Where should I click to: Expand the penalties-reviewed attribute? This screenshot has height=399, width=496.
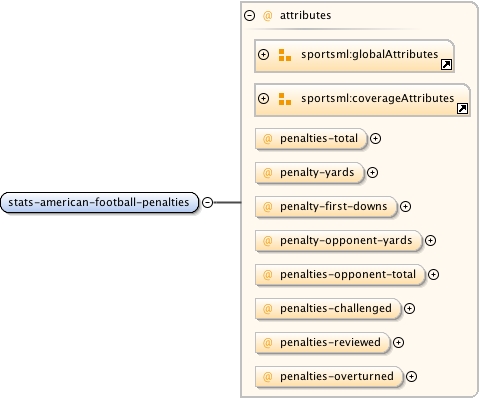pyautogui.click(x=398, y=342)
